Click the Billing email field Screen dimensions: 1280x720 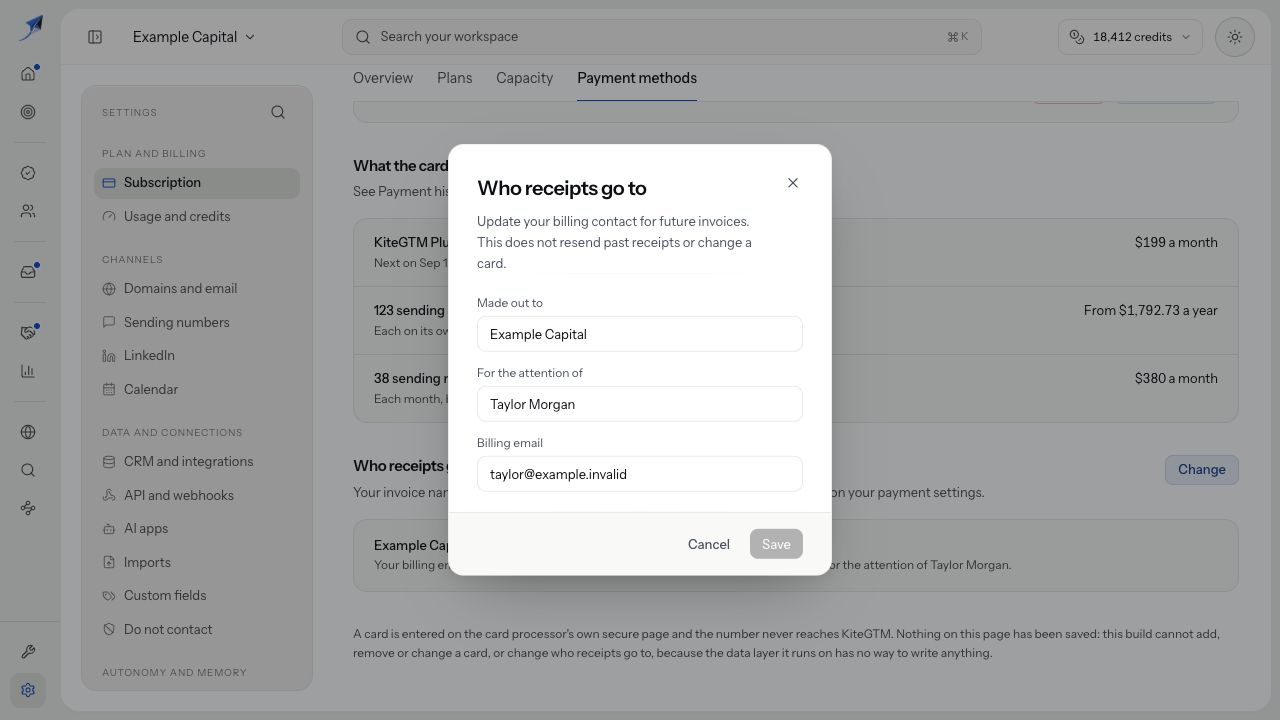coord(640,474)
